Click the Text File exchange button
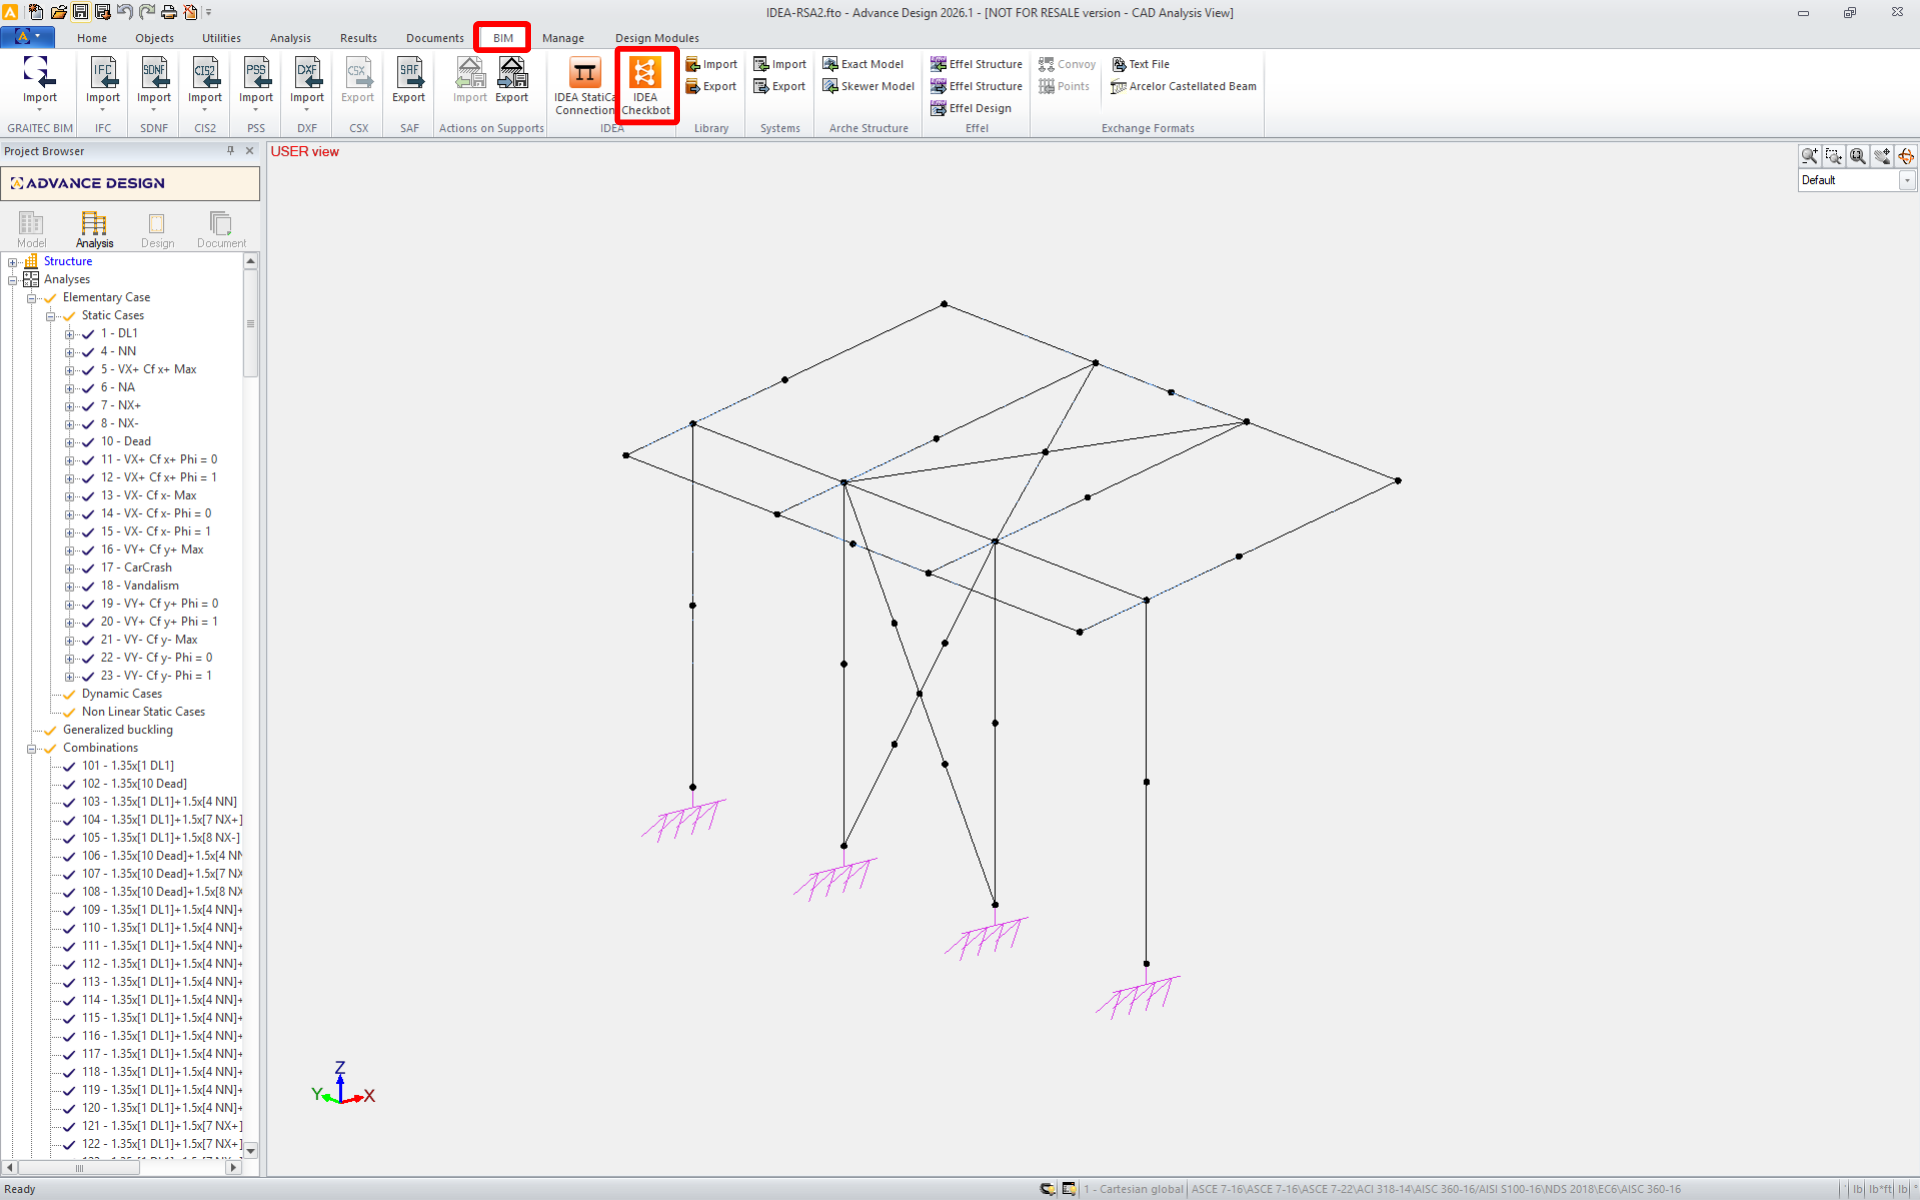This screenshot has height=1200, width=1920. point(1140,64)
